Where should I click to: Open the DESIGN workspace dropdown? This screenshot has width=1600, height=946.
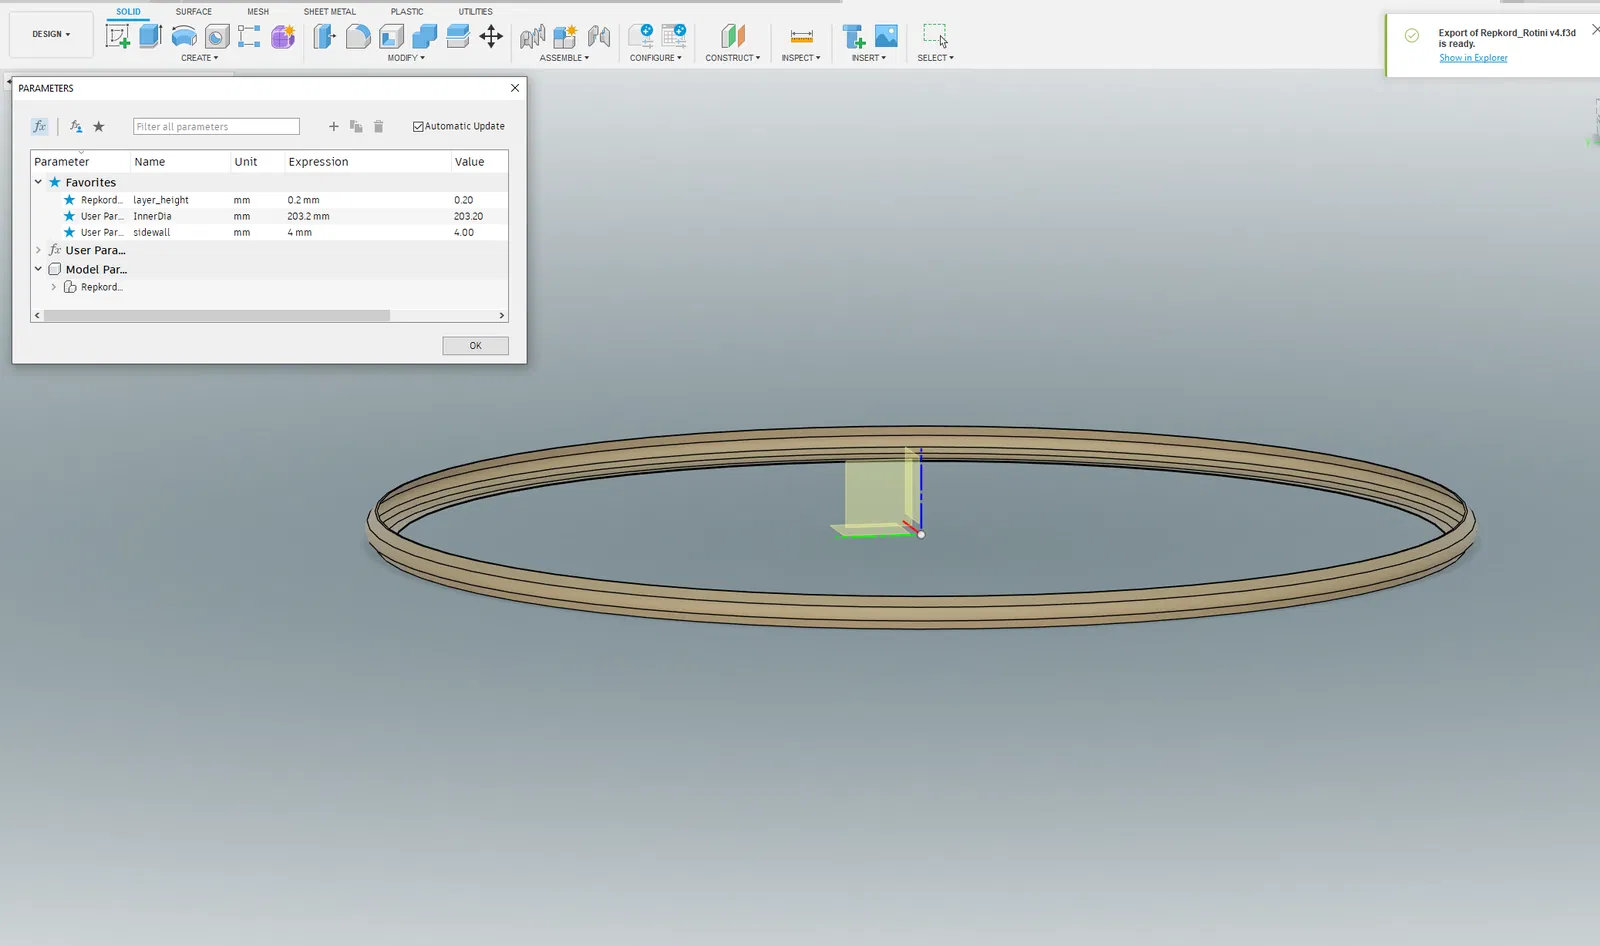51,34
